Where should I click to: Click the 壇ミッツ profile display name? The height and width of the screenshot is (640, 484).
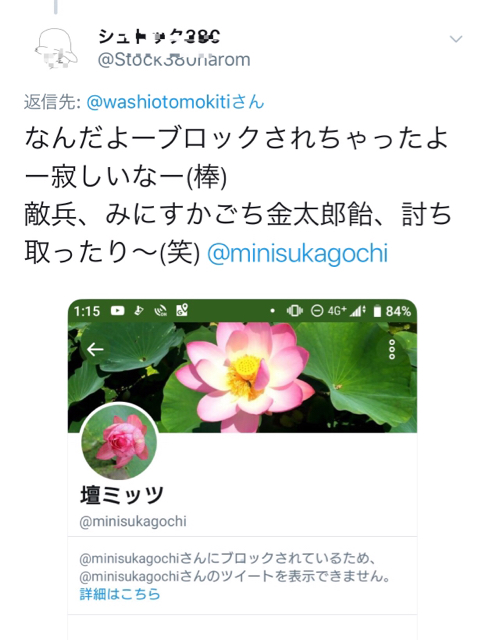(x=122, y=495)
